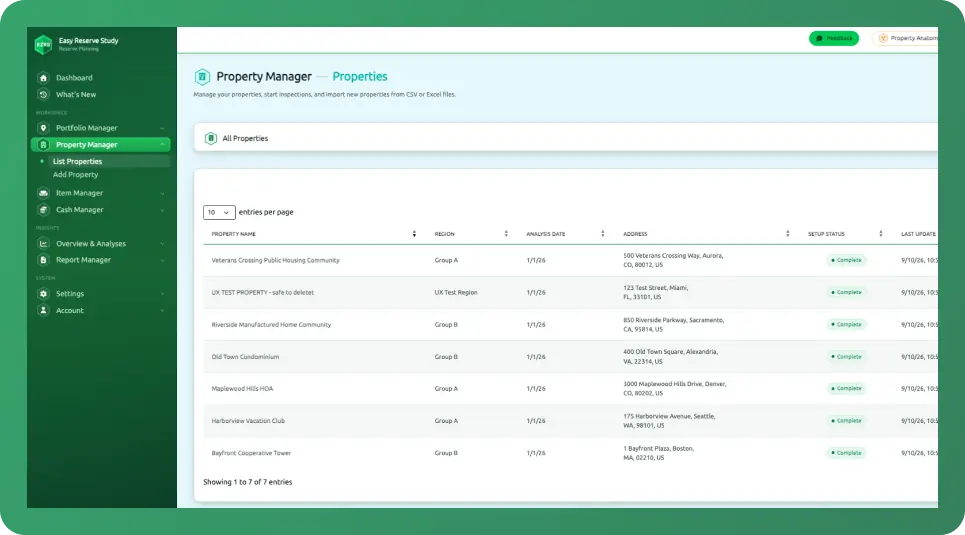The width and height of the screenshot is (965, 535).
Task: Expand the Account chevron
Action: [x=162, y=311]
